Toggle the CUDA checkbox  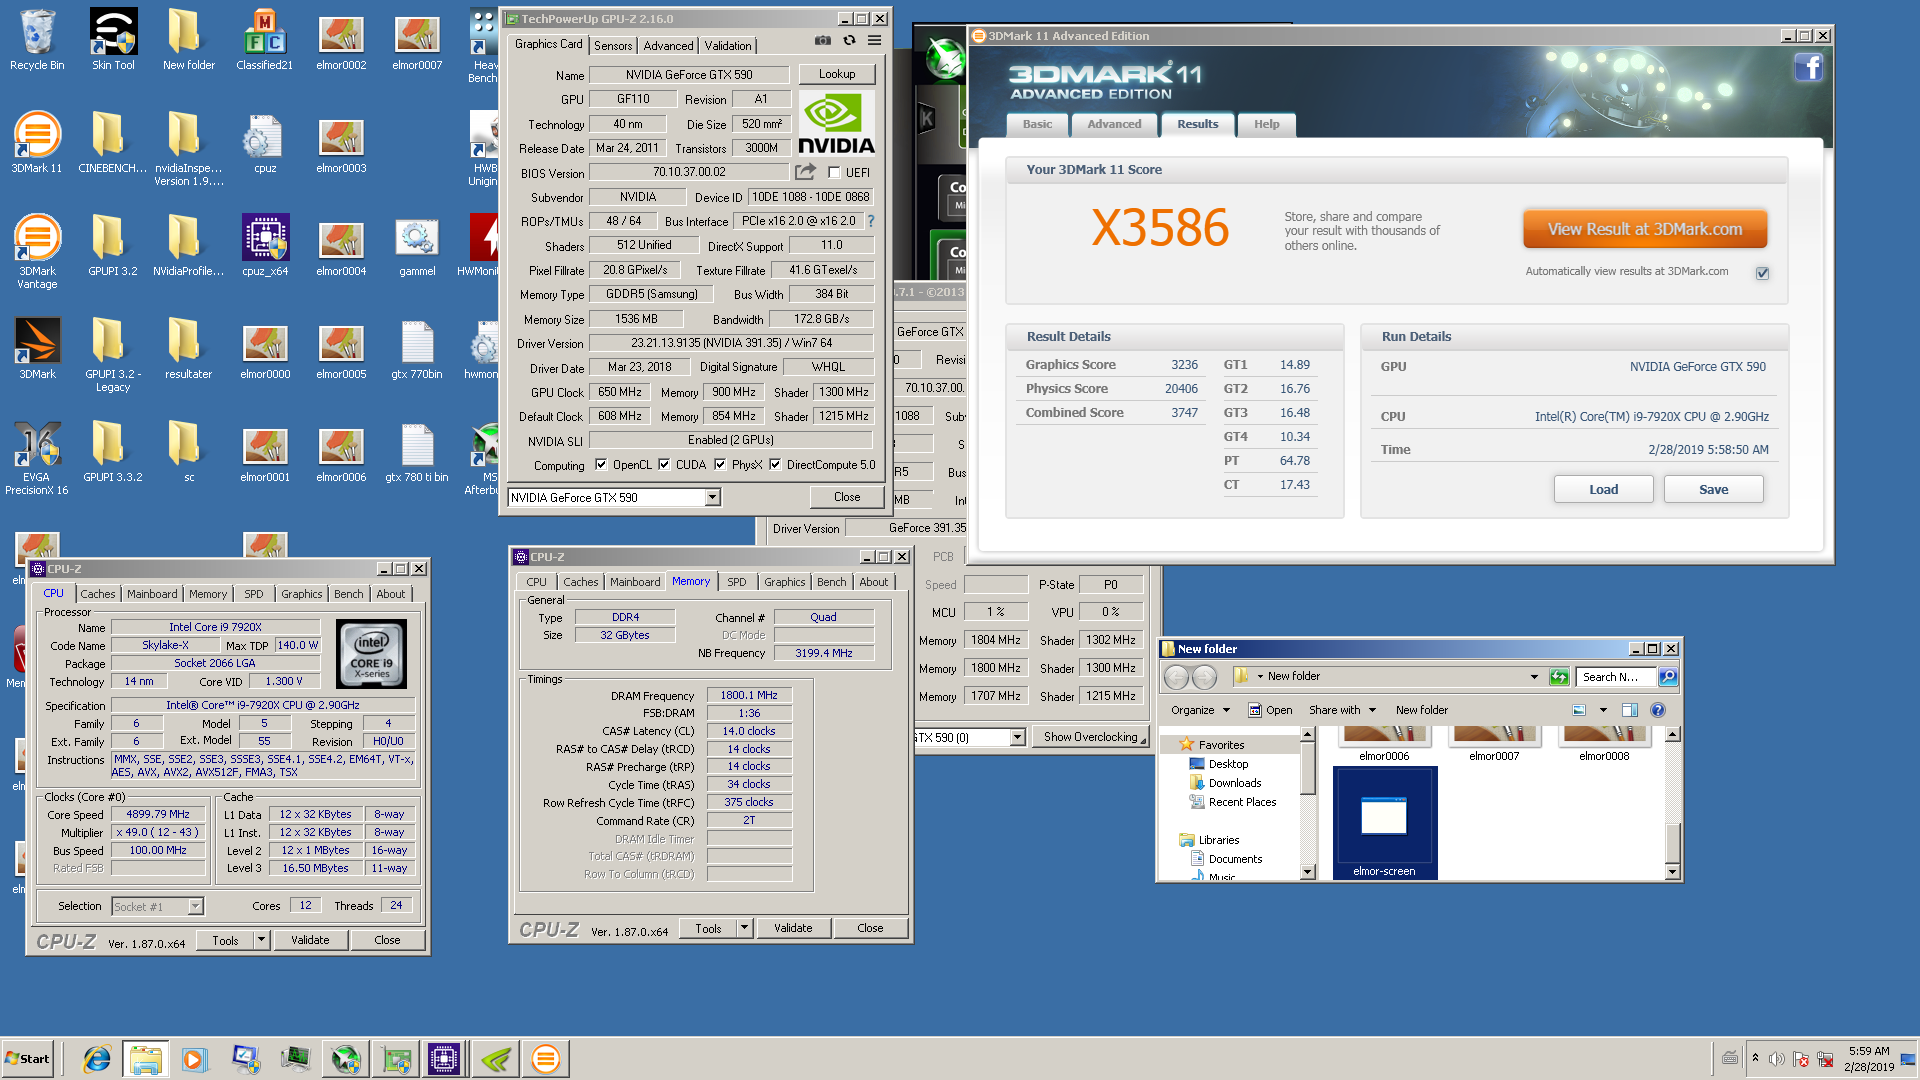pos(664,464)
